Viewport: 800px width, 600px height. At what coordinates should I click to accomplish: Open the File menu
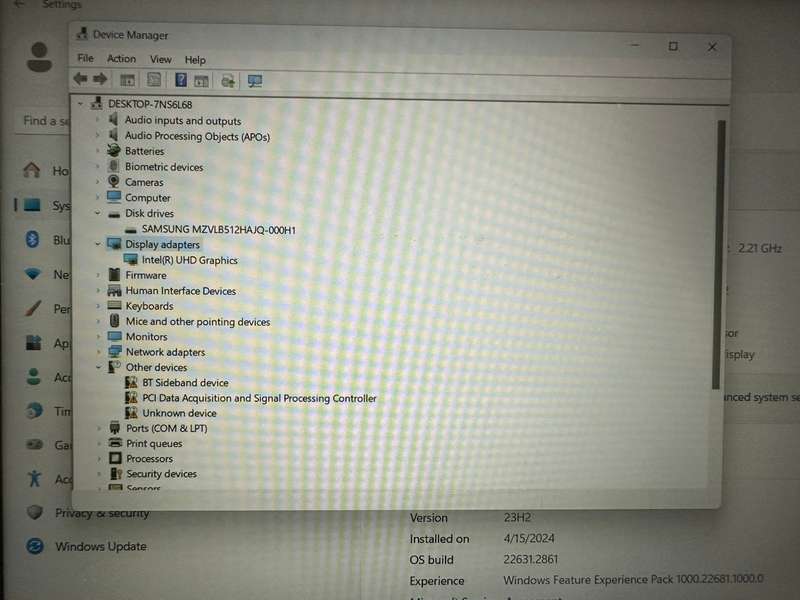pos(85,58)
